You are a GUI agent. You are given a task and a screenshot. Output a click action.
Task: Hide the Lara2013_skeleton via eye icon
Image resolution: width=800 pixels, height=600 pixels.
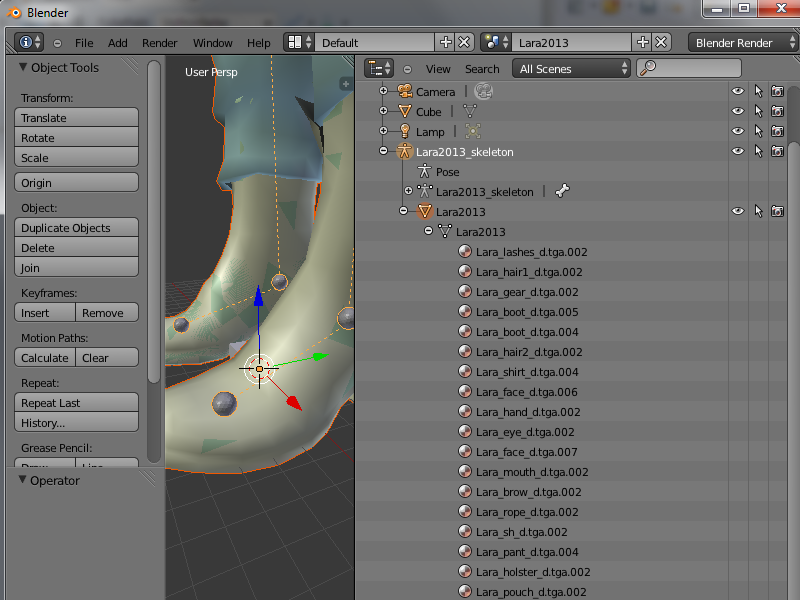pyautogui.click(x=738, y=151)
